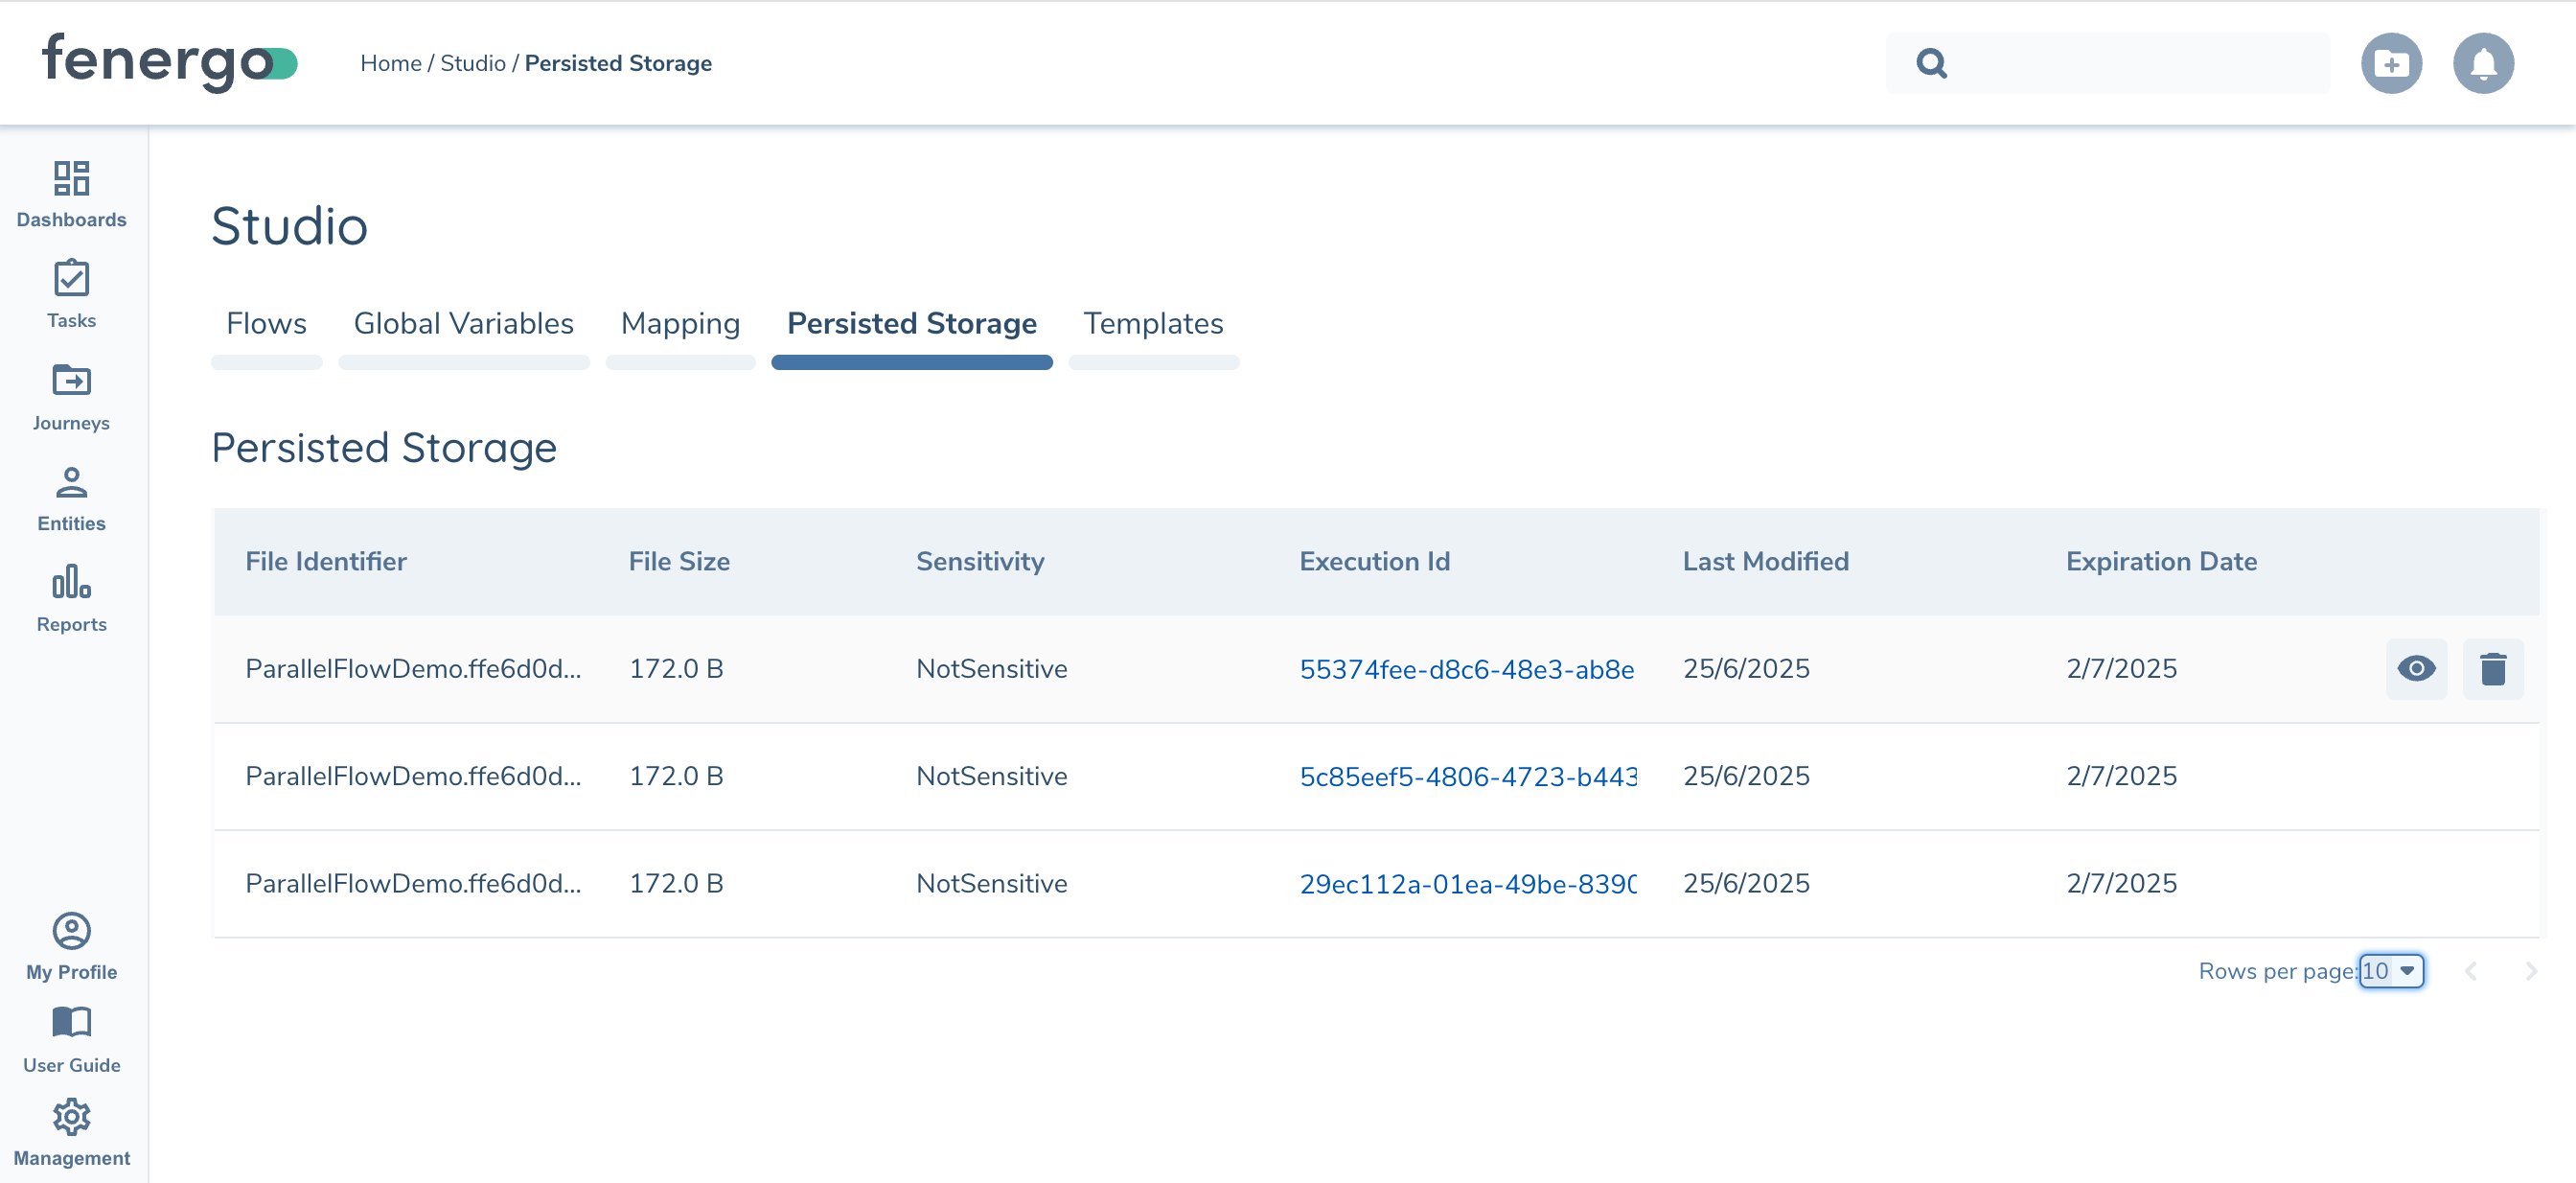Click the add folder icon in header

[2390, 63]
